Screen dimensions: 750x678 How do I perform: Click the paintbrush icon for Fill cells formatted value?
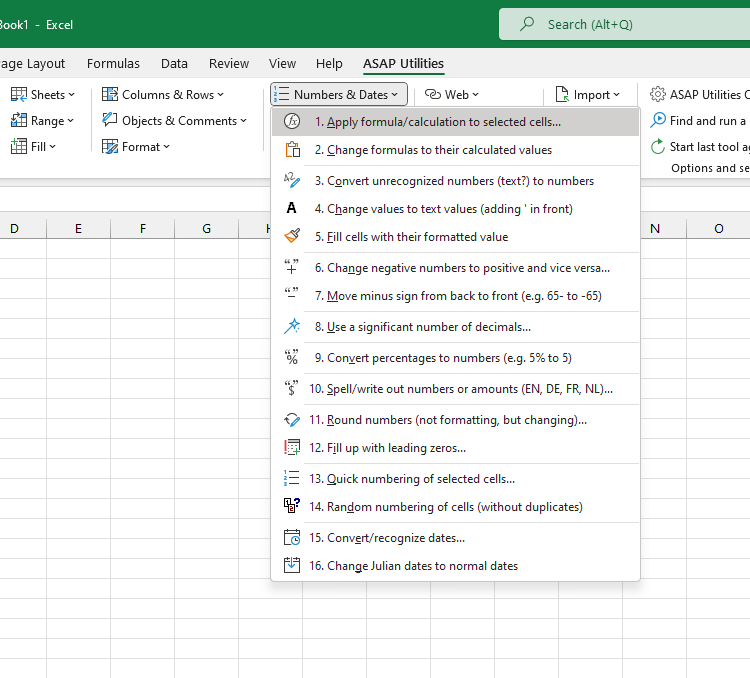[x=292, y=236]
